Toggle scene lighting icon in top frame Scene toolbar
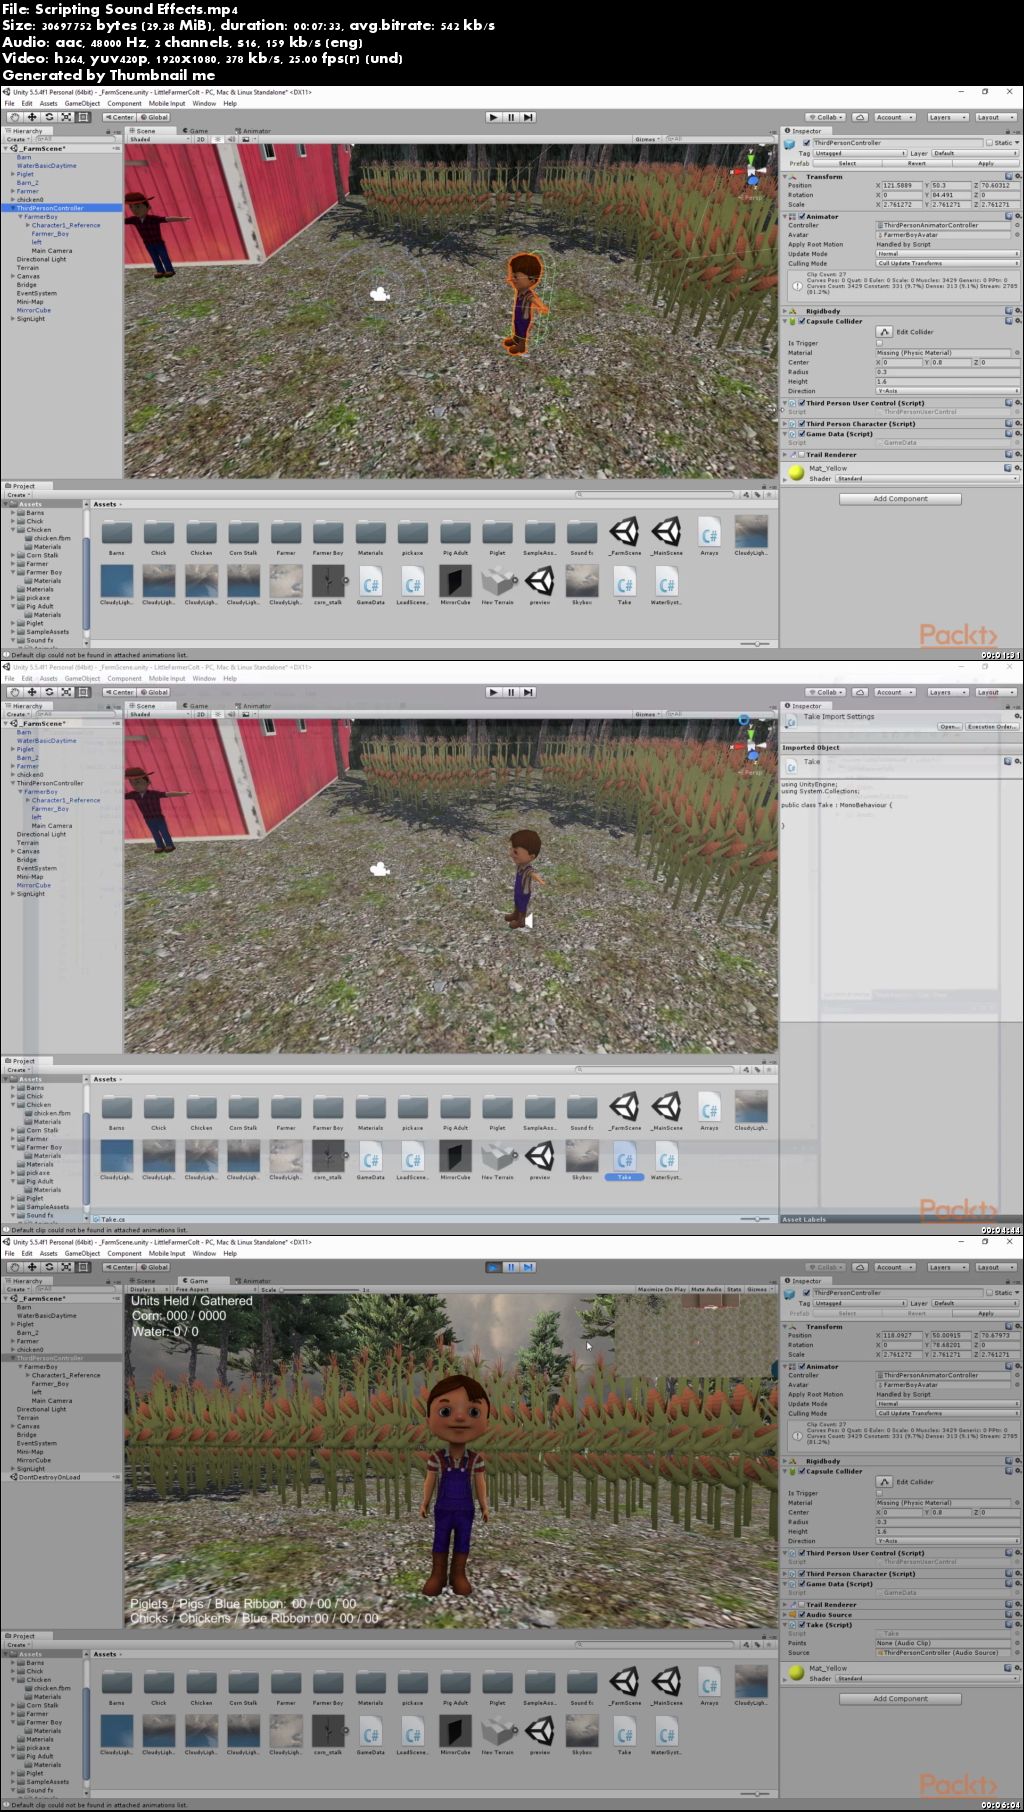 [219, 139]
